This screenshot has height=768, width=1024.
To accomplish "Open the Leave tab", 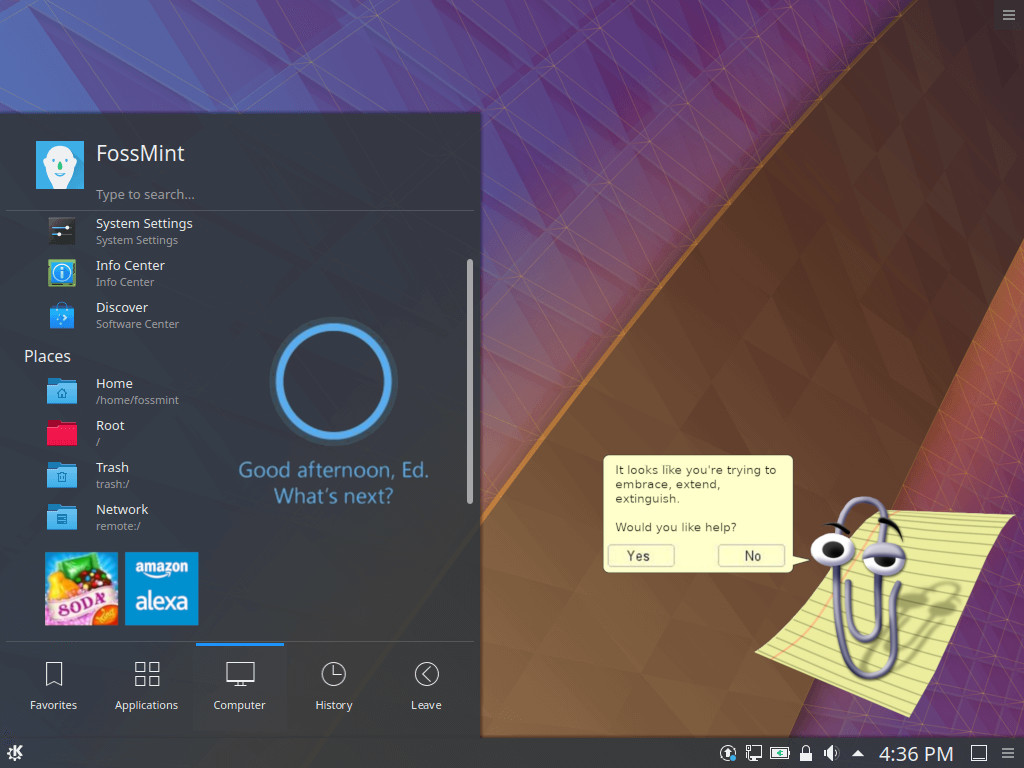I will point(426,686).
